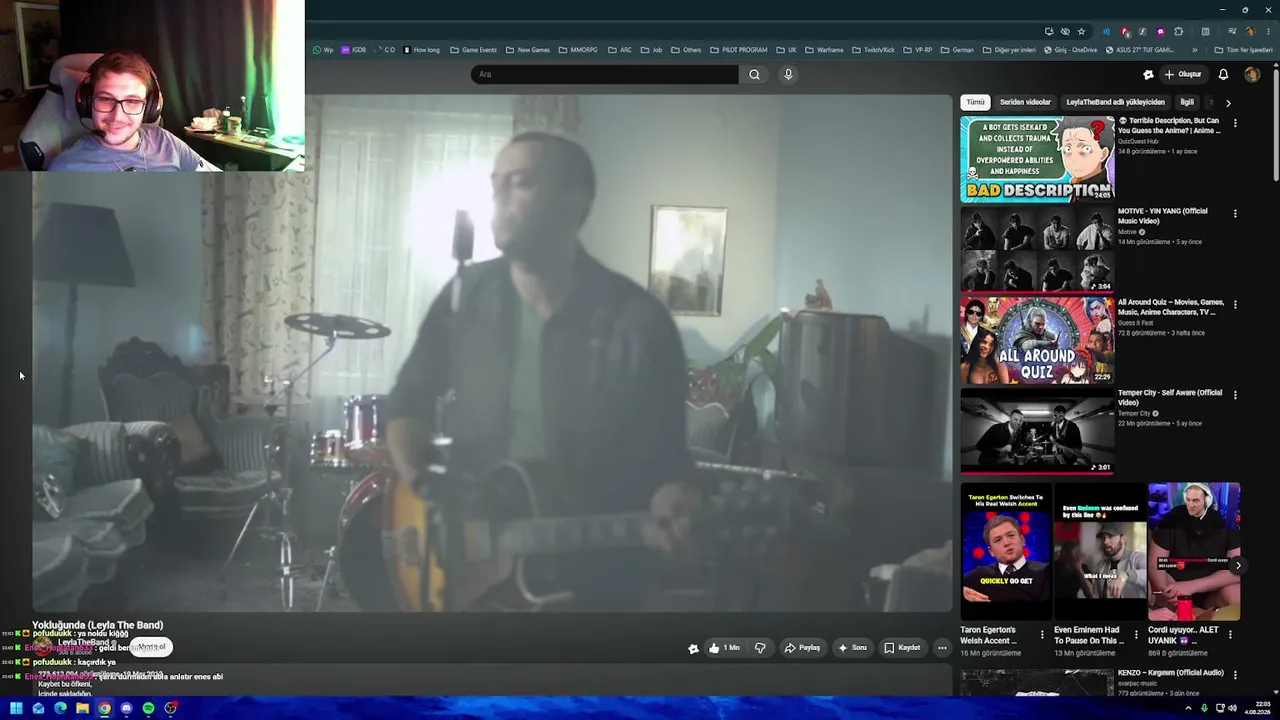Image resolution: width=1280 pixels, height=720 pixels.
Task: Click the 'Sorun' ask button
Action: click(x=853, y=648)
